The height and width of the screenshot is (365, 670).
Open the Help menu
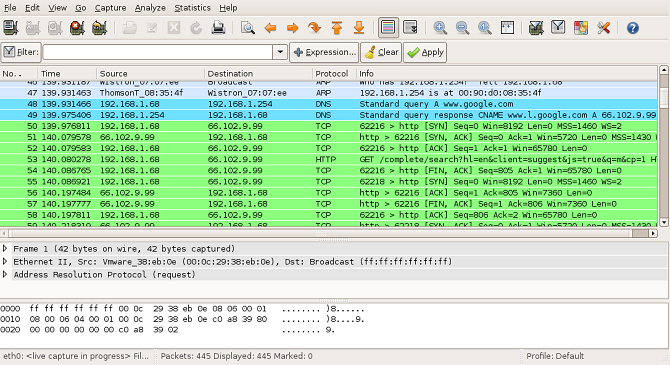pos(228,8)
